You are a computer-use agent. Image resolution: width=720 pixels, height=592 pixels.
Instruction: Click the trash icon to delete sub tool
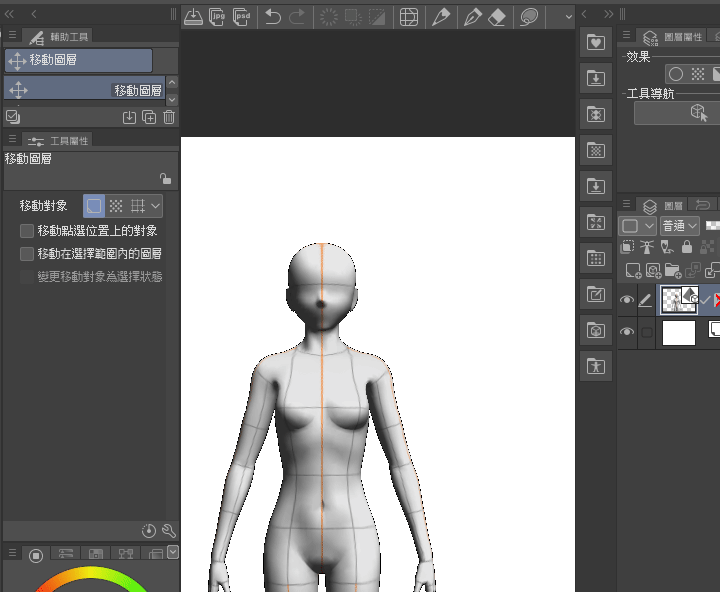[x=169, y=117]
